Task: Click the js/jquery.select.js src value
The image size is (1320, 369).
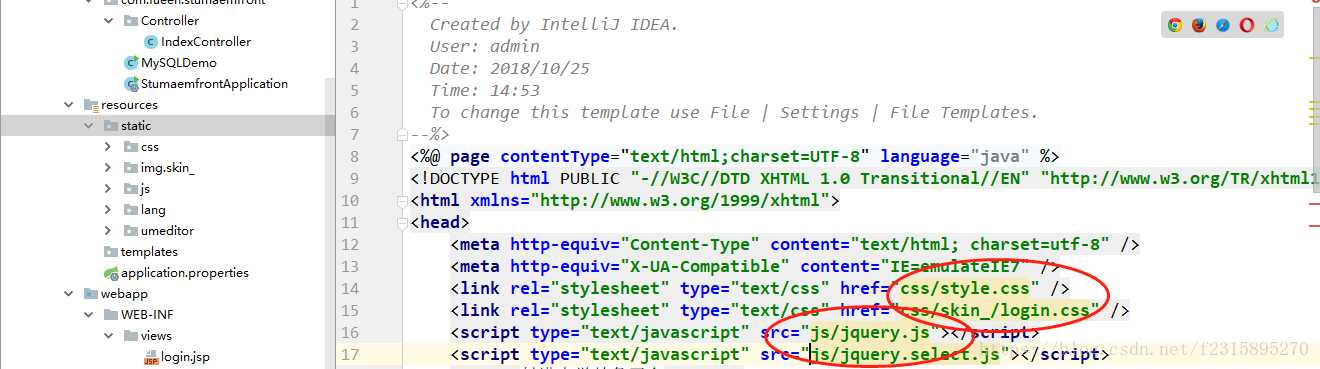Action: click(905, 354)
